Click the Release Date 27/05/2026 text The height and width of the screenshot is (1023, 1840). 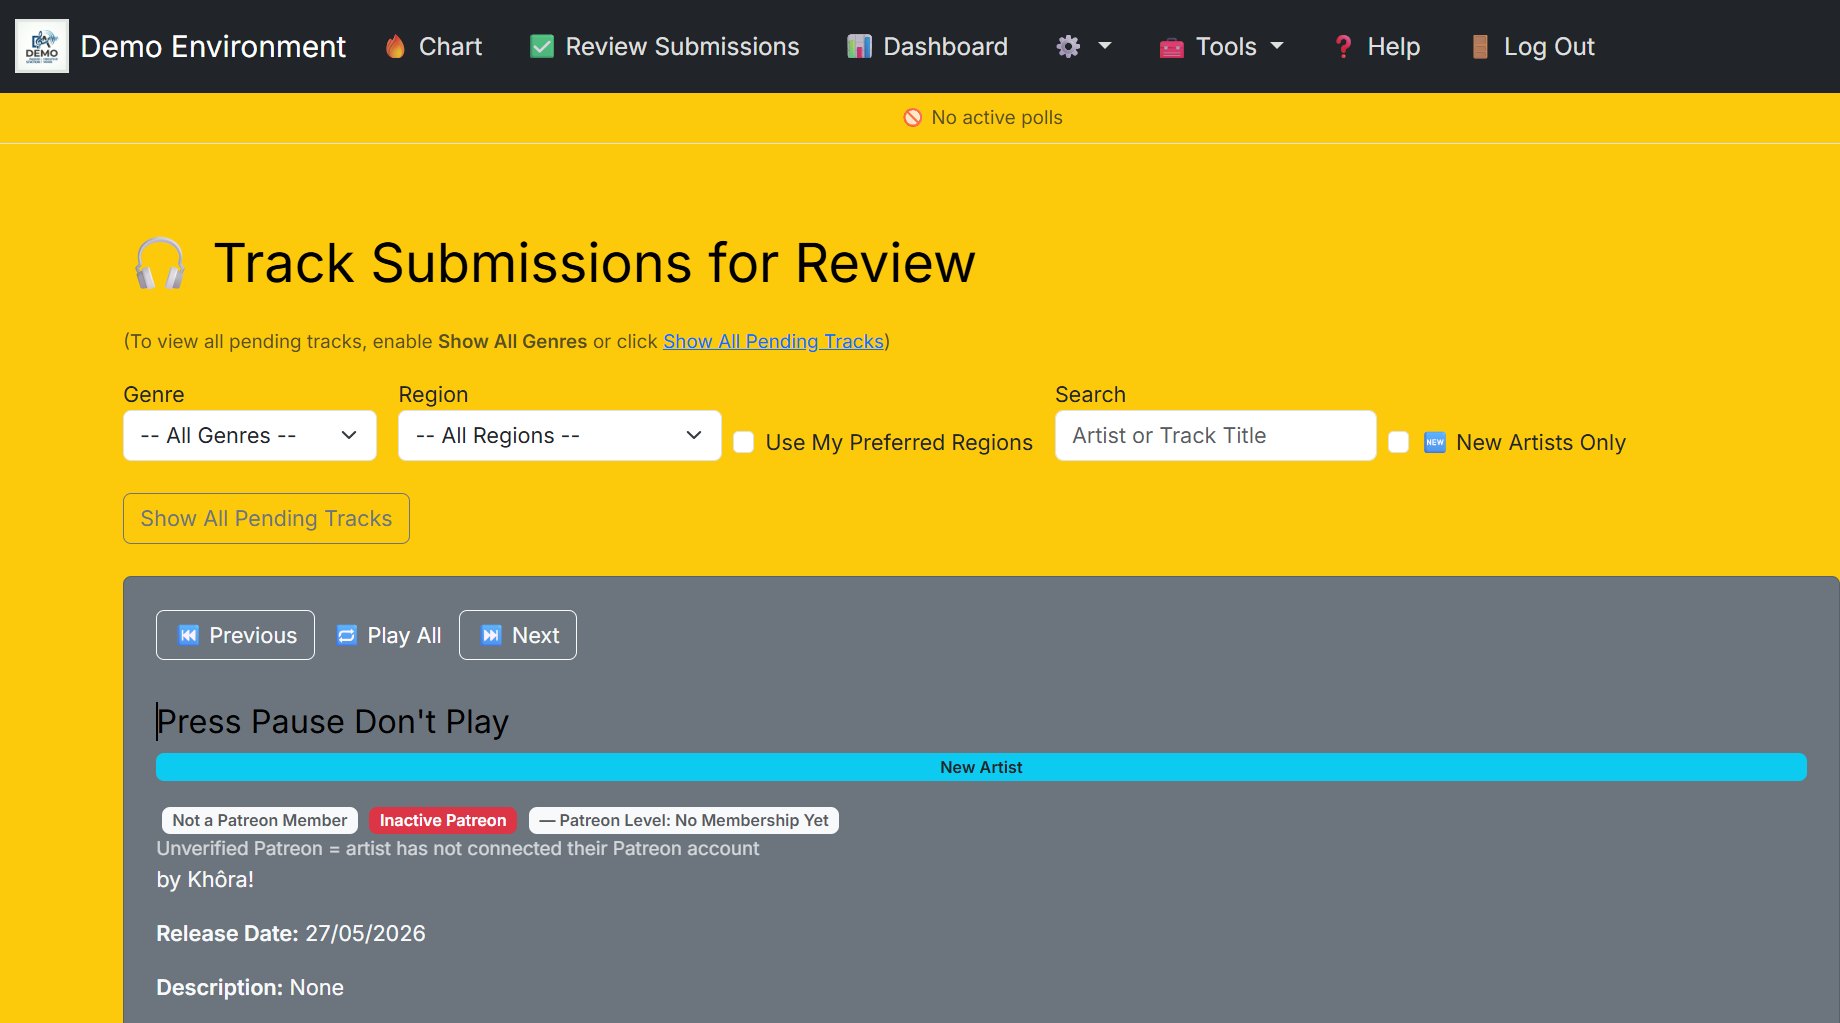(290, 933)
